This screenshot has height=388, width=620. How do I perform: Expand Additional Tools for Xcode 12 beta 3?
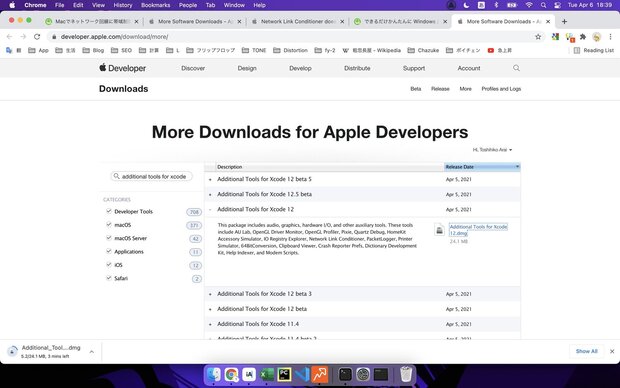coord(210,294)
